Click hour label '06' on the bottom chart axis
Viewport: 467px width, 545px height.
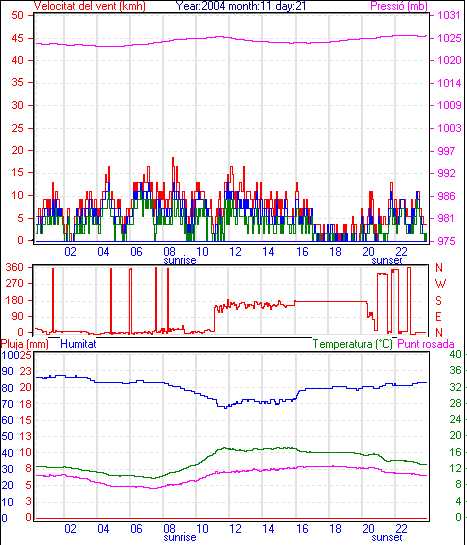136,528
